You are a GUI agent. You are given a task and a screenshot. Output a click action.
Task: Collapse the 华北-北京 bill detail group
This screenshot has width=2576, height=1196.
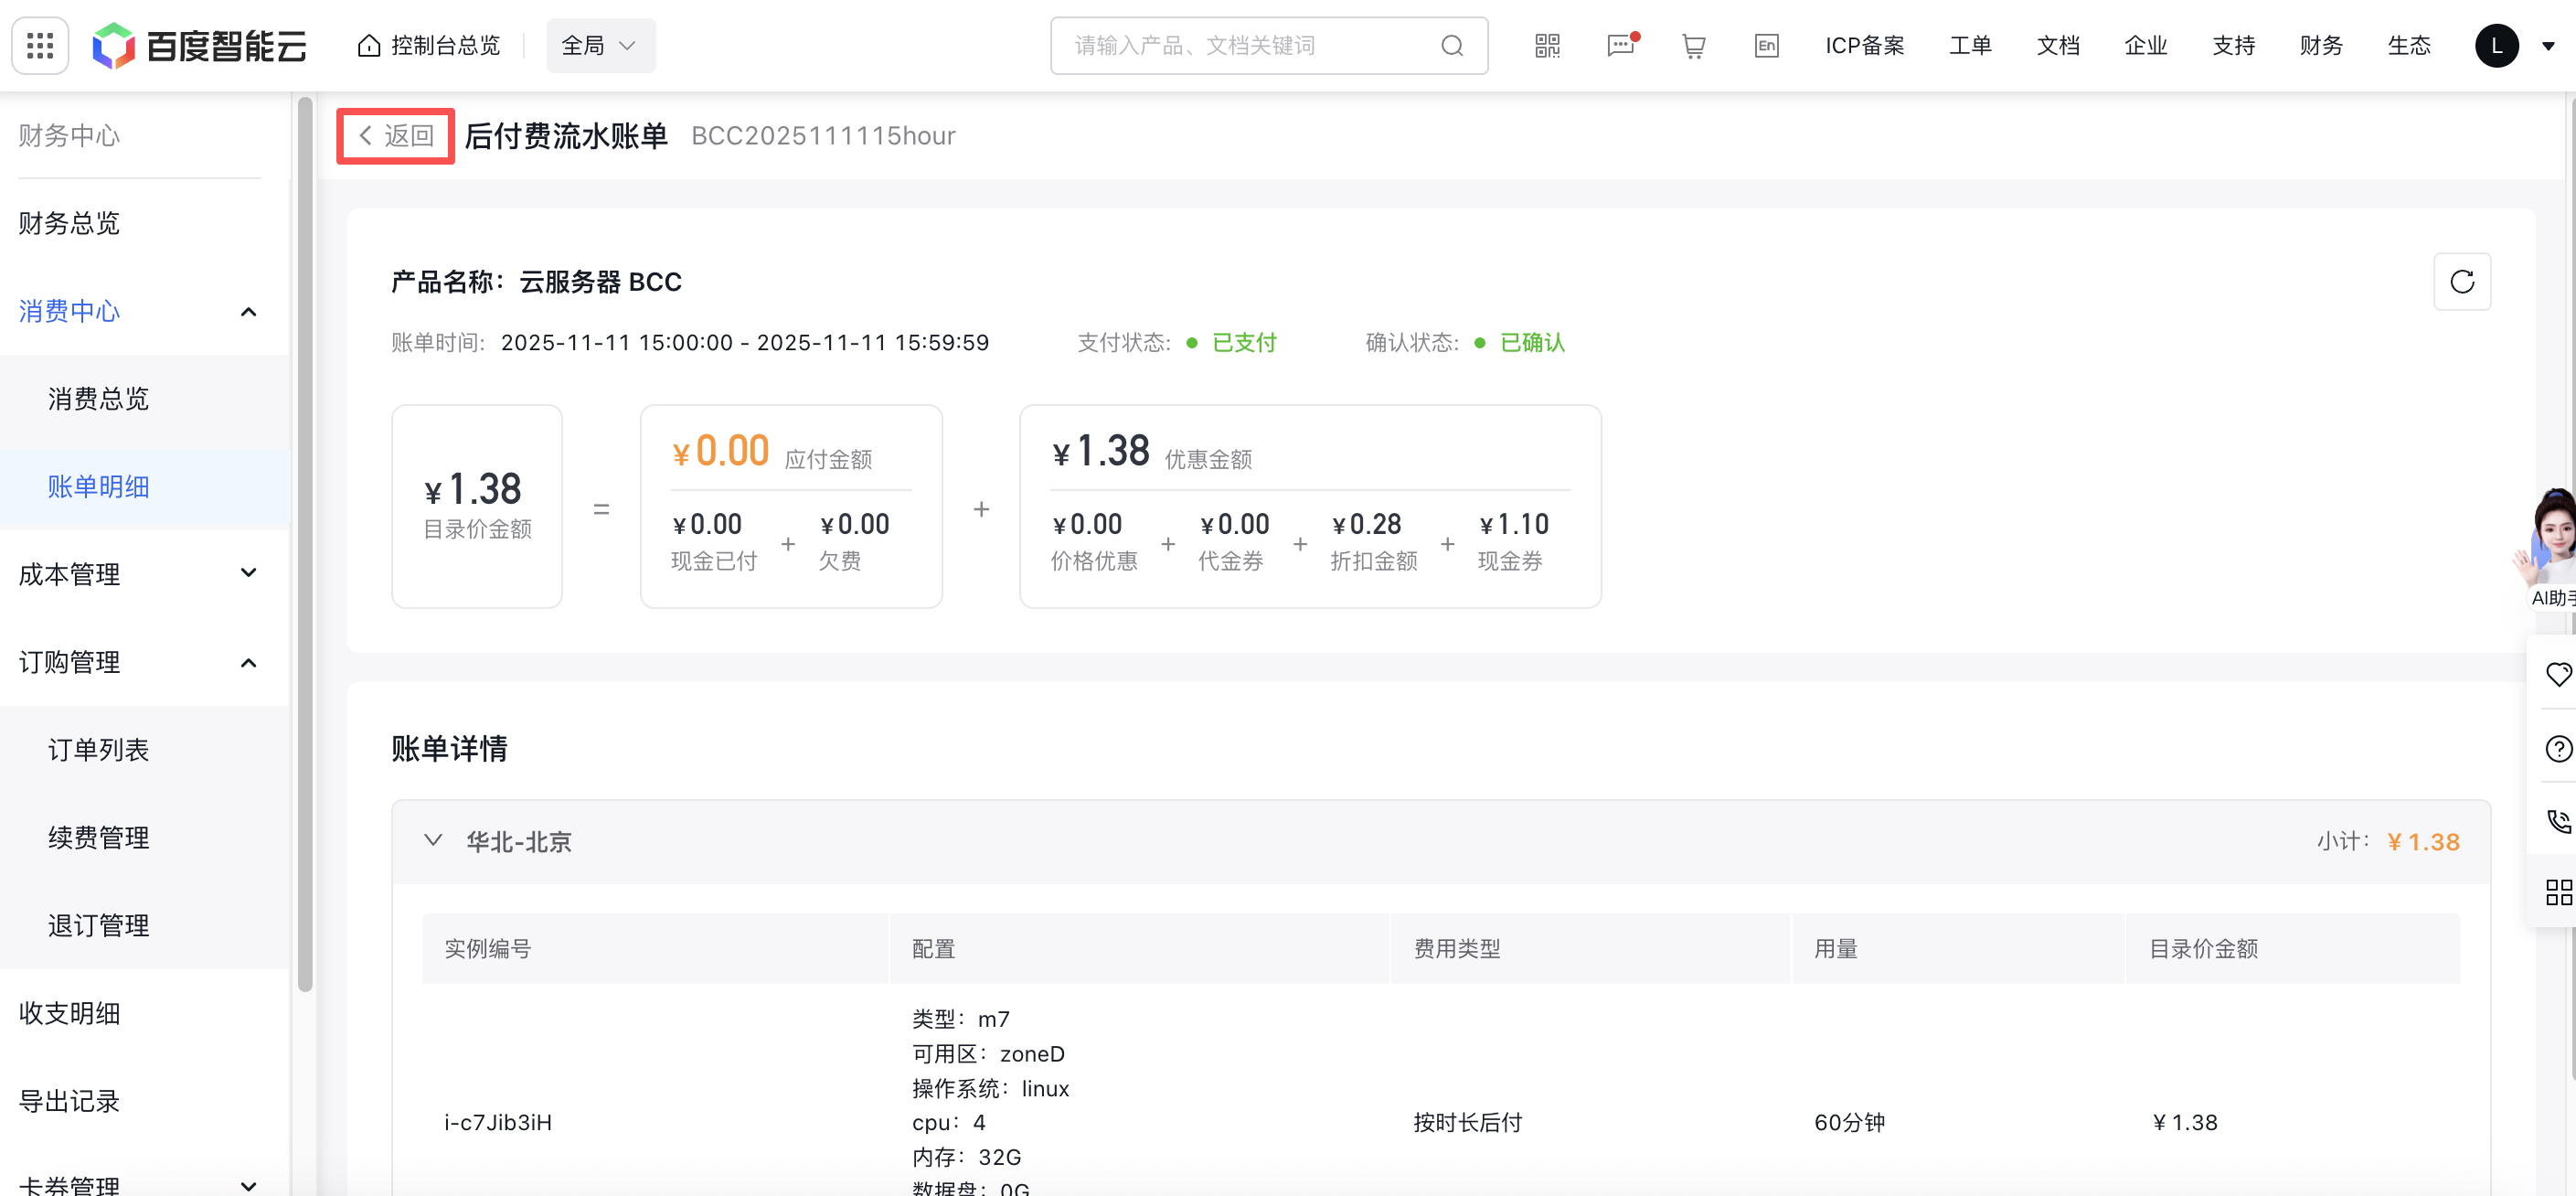[x=433, y=840]
